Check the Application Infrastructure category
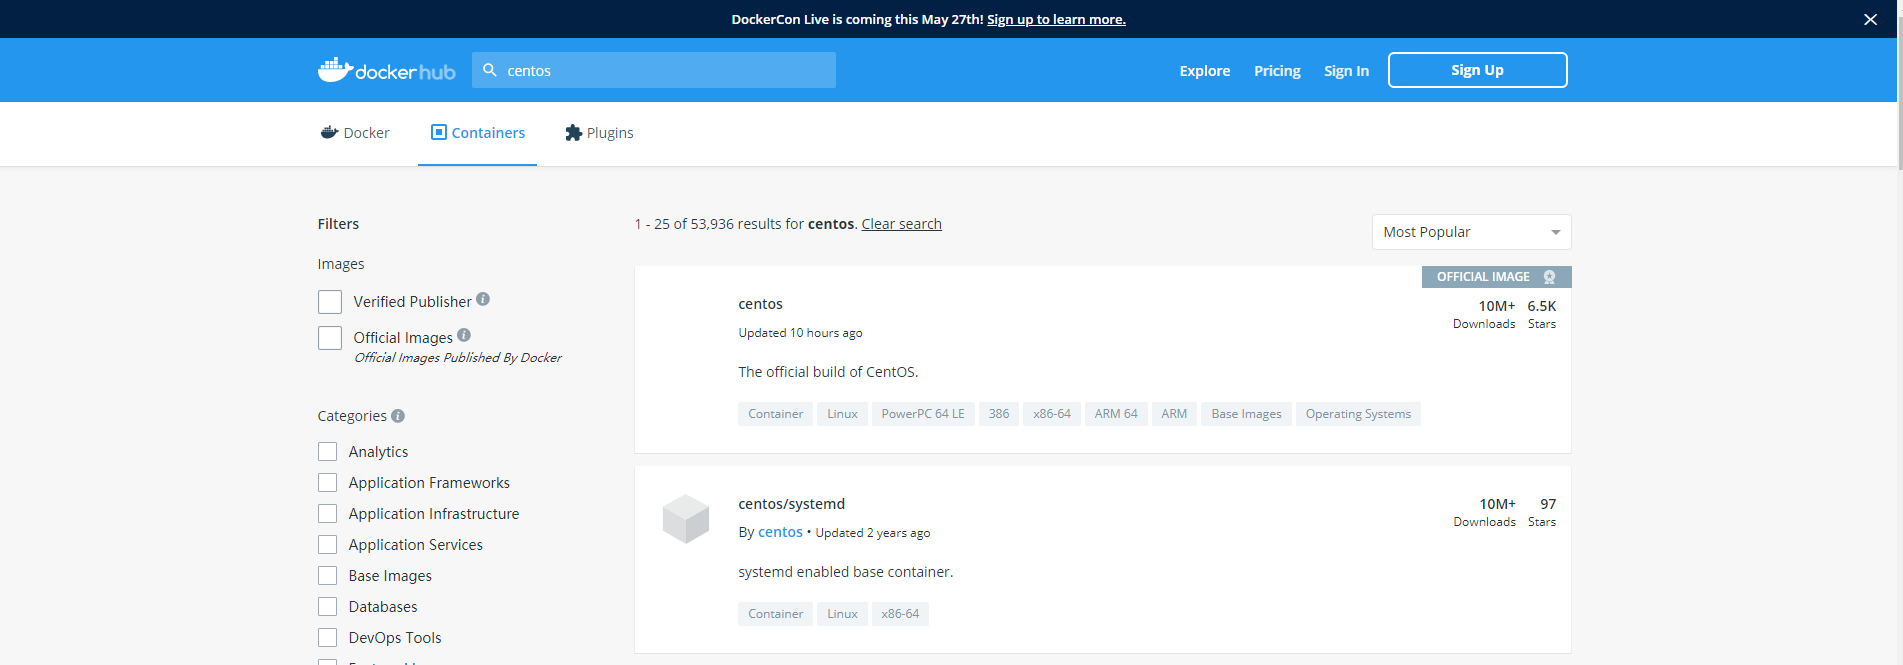 pos(327,514)
